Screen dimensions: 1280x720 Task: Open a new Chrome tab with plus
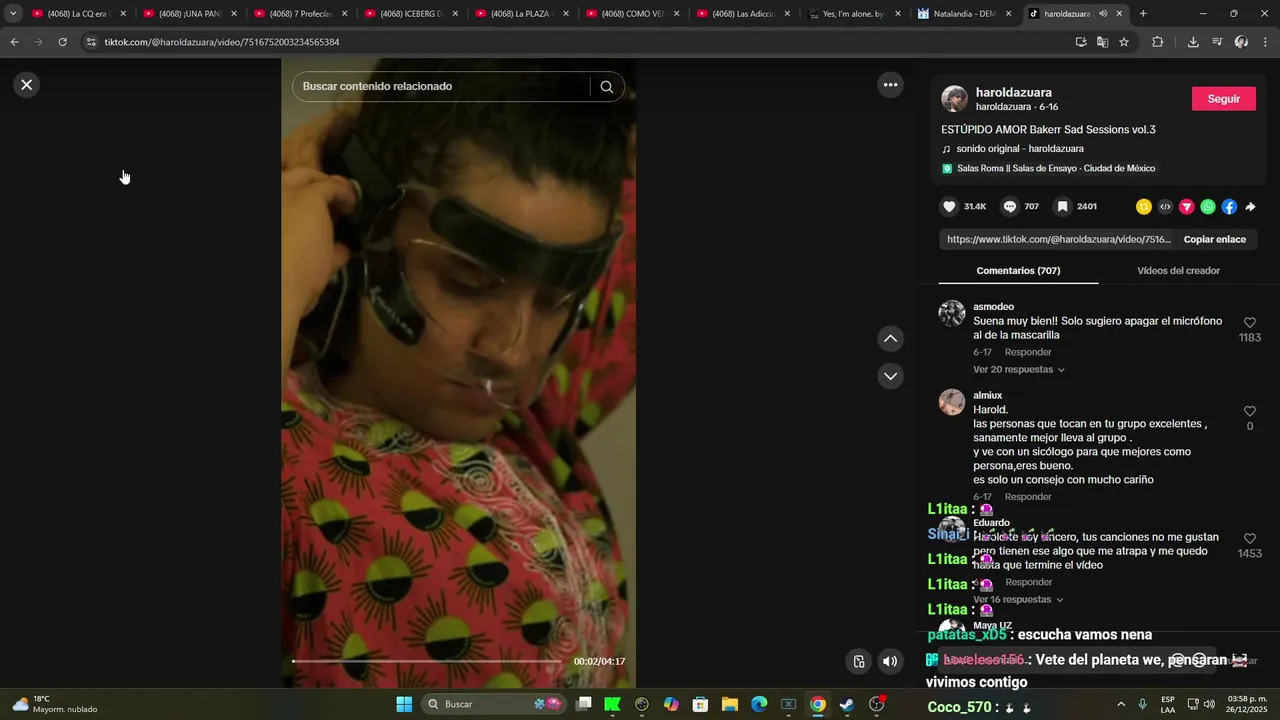tap(1143, 14)
